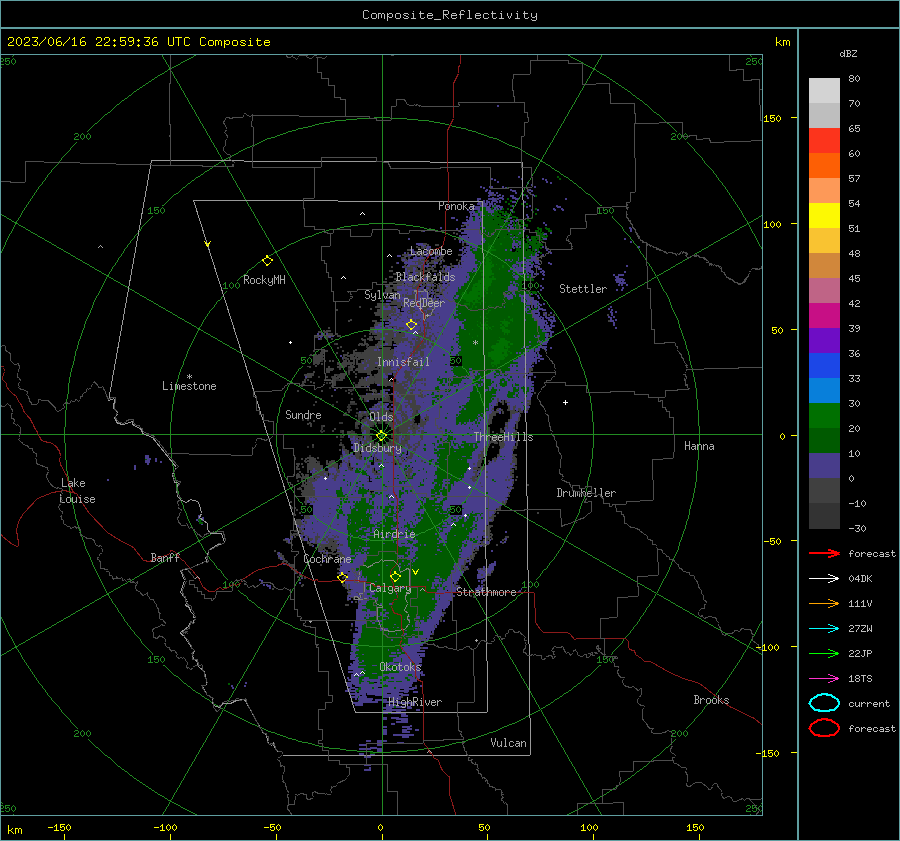This screenshot has width=900, height=841.
Task: Click the Lake Louise label
Action: click(77, 491)
